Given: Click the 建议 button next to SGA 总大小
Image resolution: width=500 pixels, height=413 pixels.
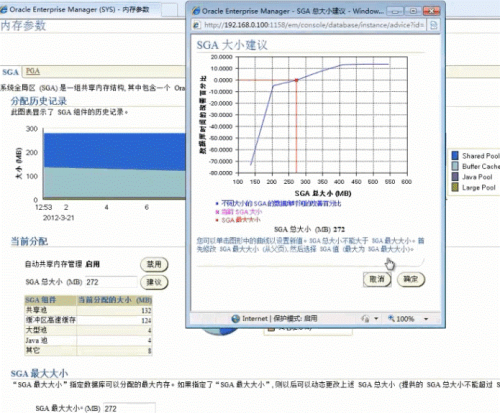Looking at the screenshot, I should point(154,282).
